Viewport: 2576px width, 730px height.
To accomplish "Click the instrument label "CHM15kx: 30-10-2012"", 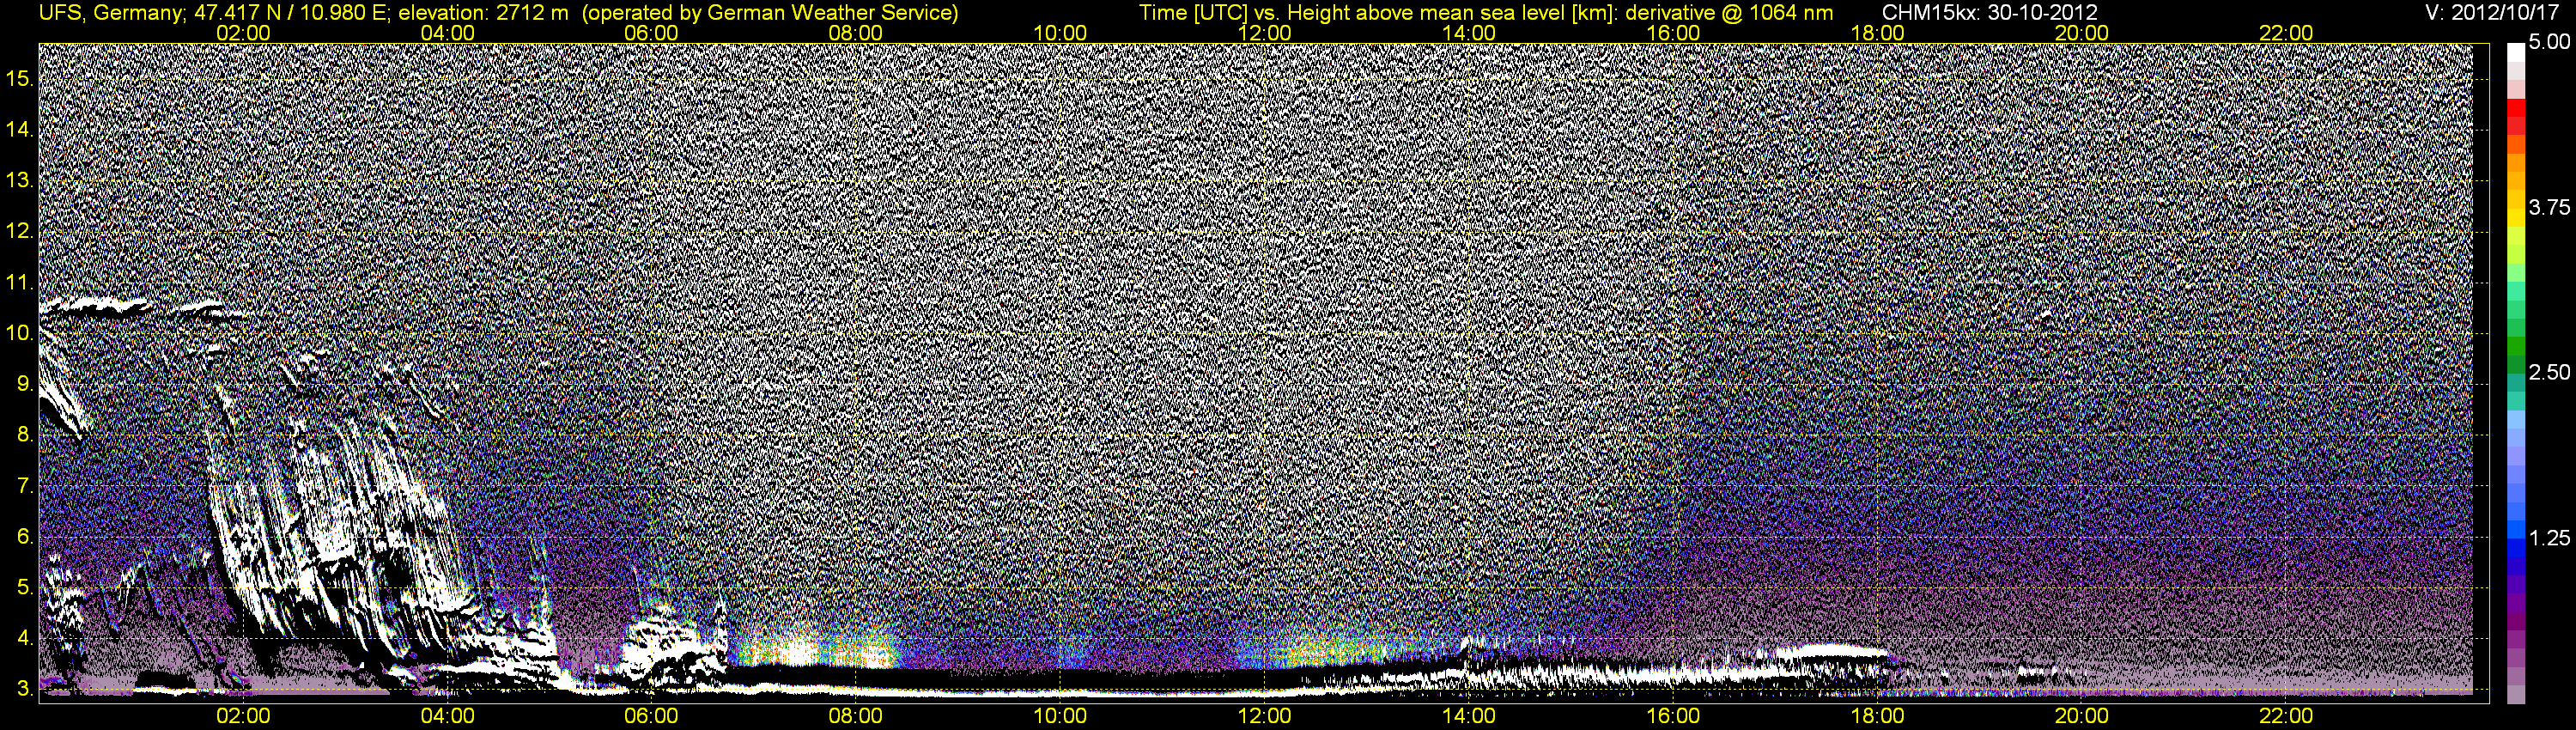I will tap(1990, 13).
